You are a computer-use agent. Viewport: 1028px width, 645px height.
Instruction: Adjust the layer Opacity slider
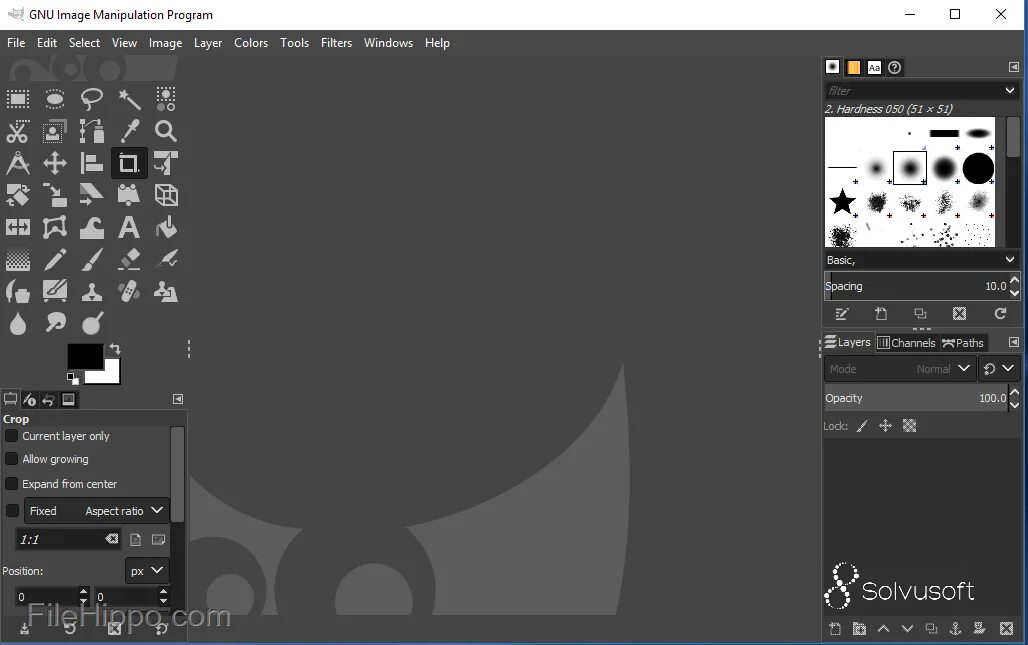tap(916, 399)
